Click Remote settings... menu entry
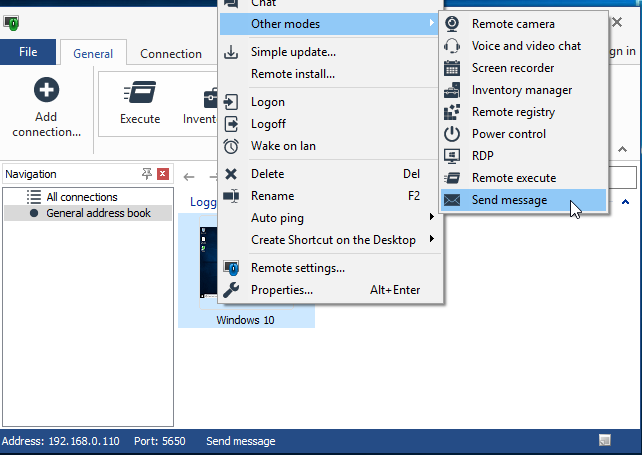The image size is (642, 455). 297,268
